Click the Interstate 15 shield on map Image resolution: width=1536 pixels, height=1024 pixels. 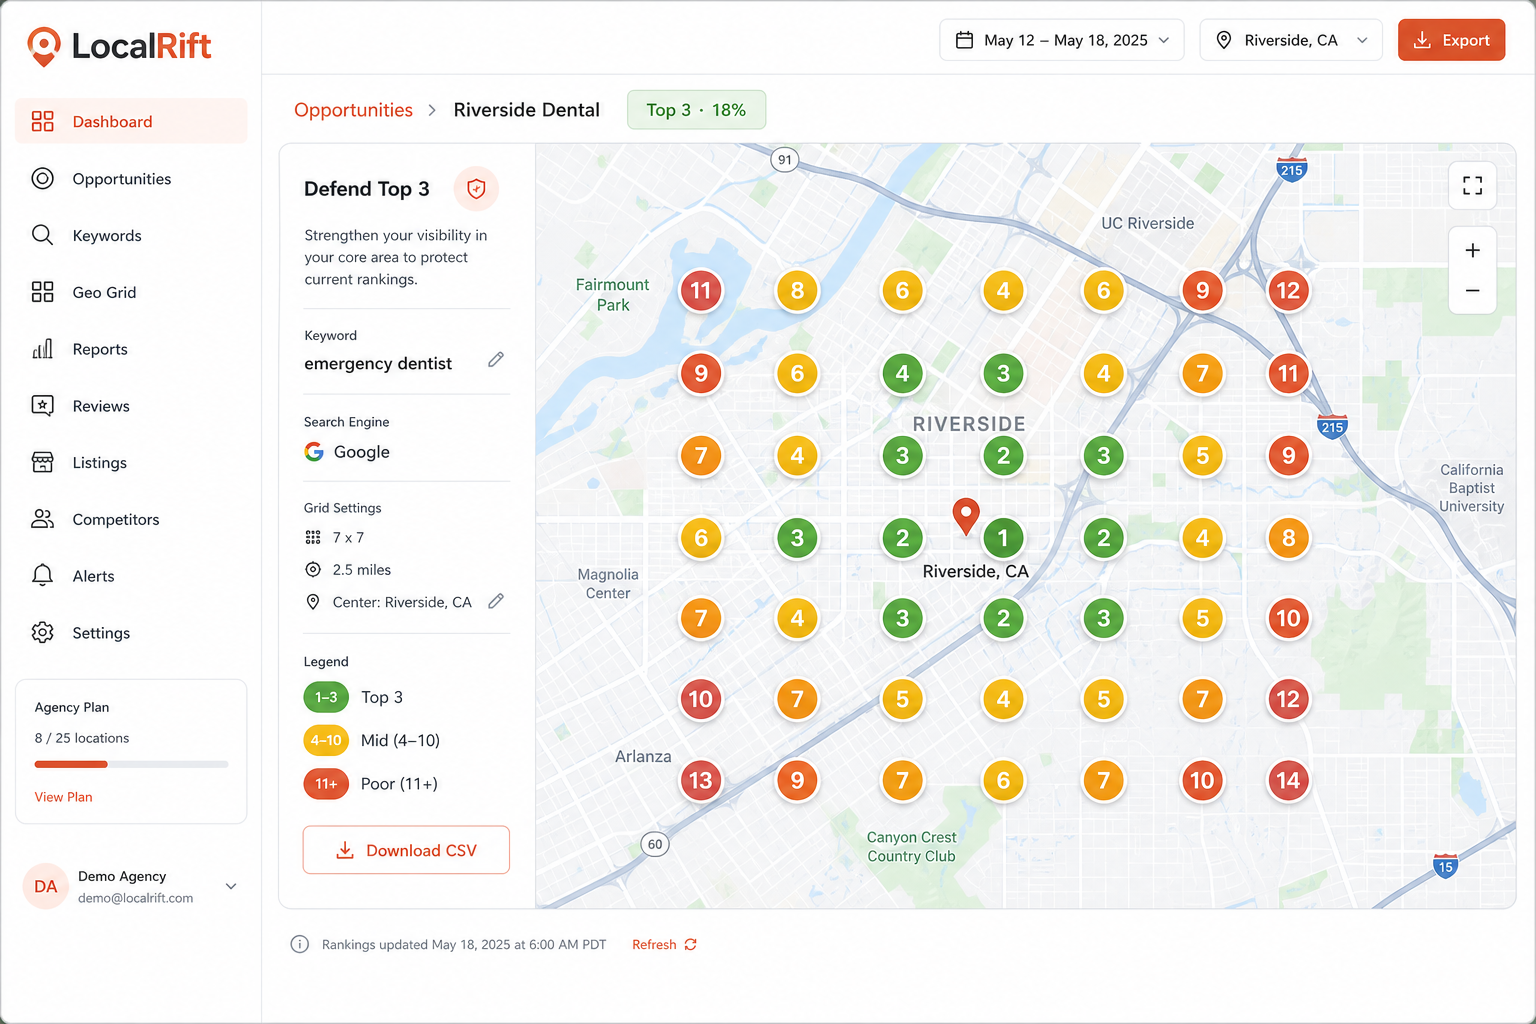[x=1445, y=866]
